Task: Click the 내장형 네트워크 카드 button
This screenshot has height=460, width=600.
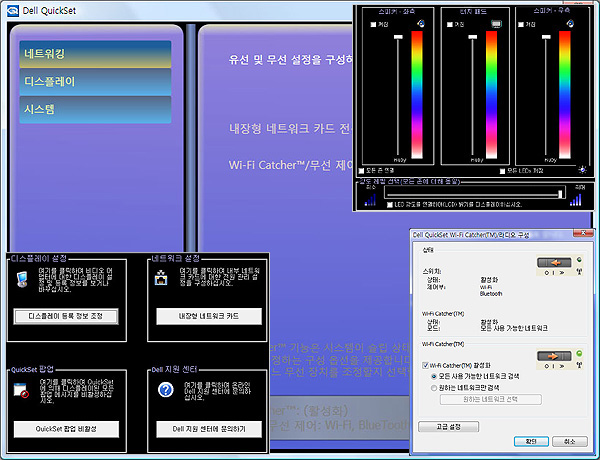Action: tap(209, 316)
